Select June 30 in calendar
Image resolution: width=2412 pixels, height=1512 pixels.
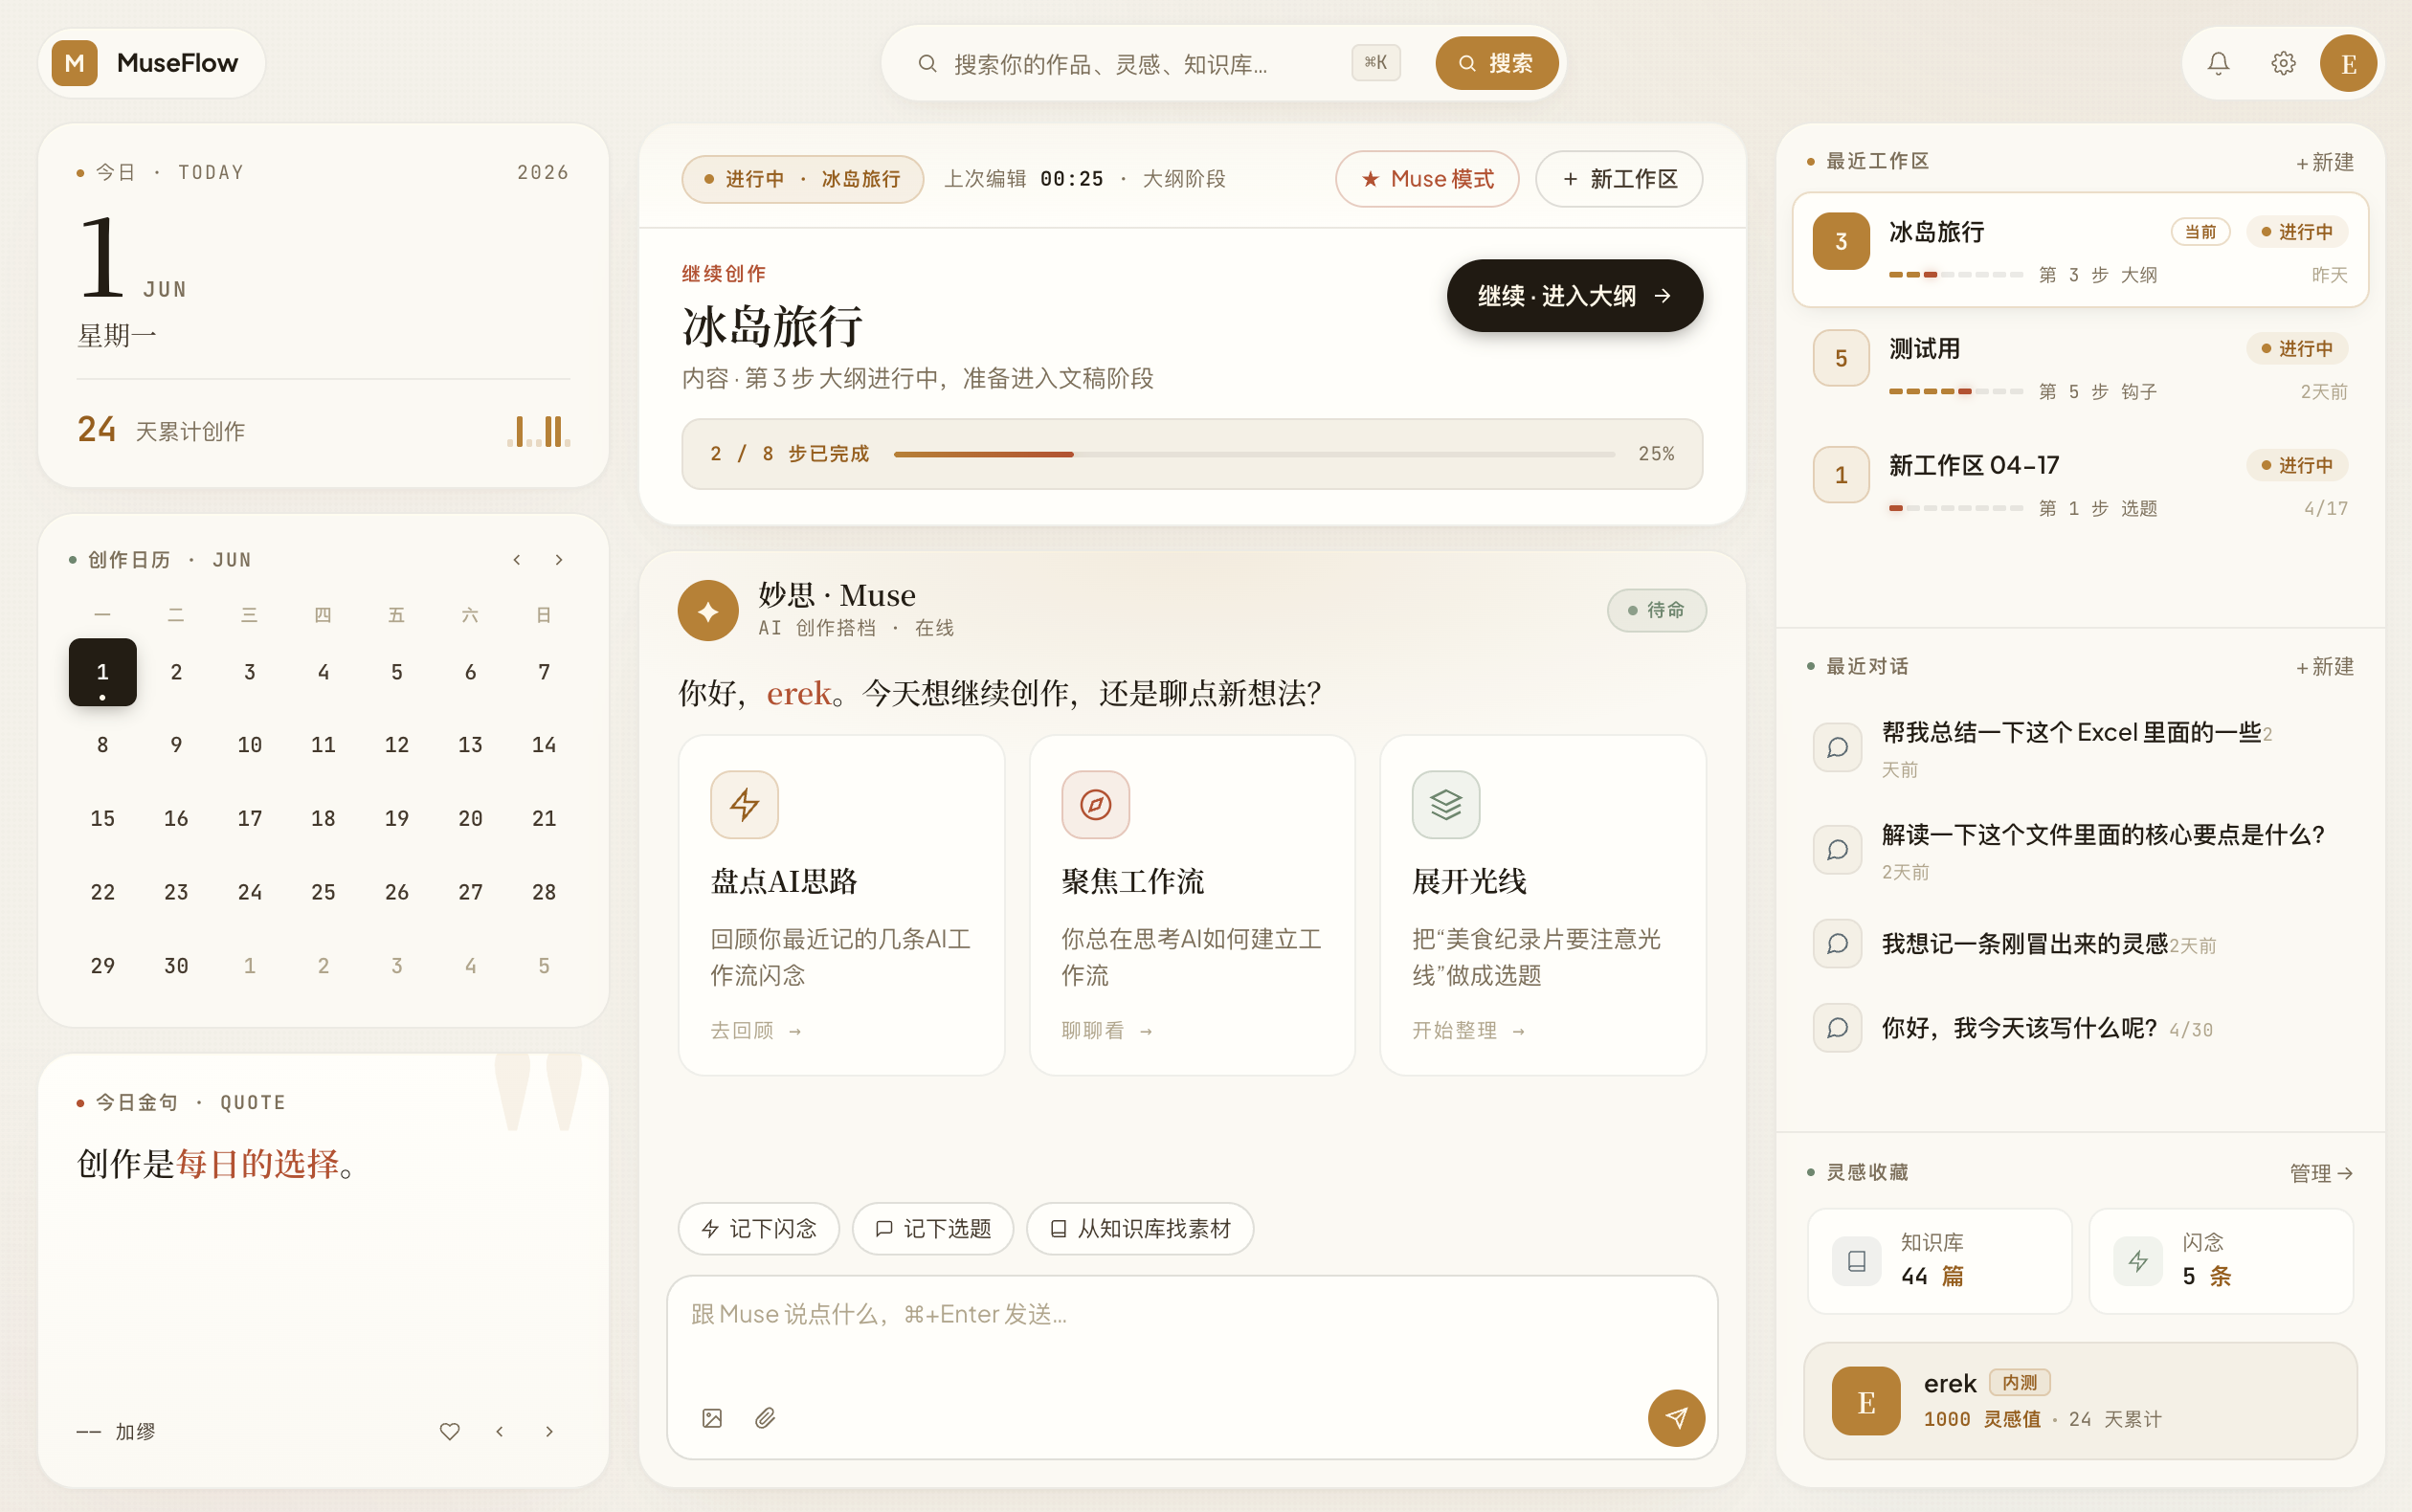coord(176,965)
